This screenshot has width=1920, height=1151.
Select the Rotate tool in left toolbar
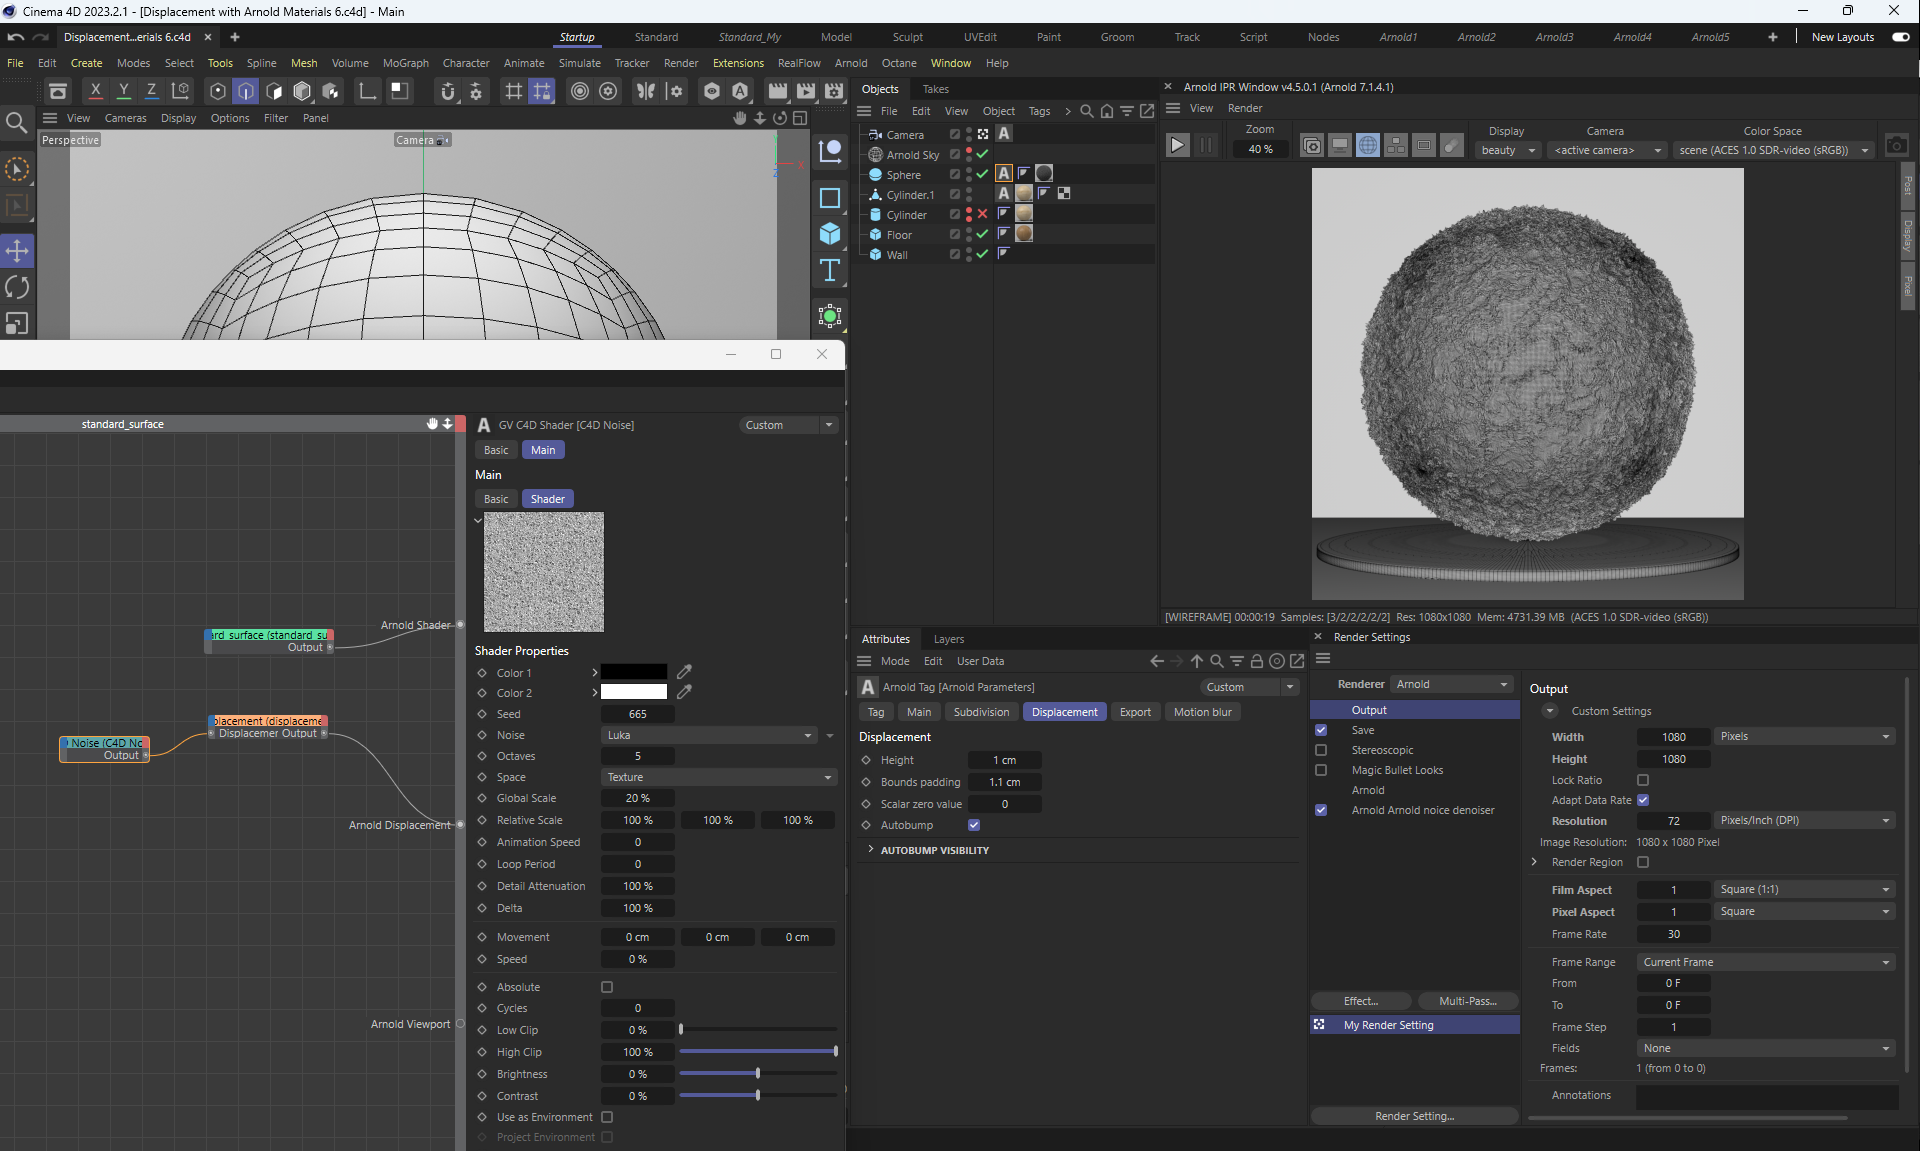coord(17,287)
